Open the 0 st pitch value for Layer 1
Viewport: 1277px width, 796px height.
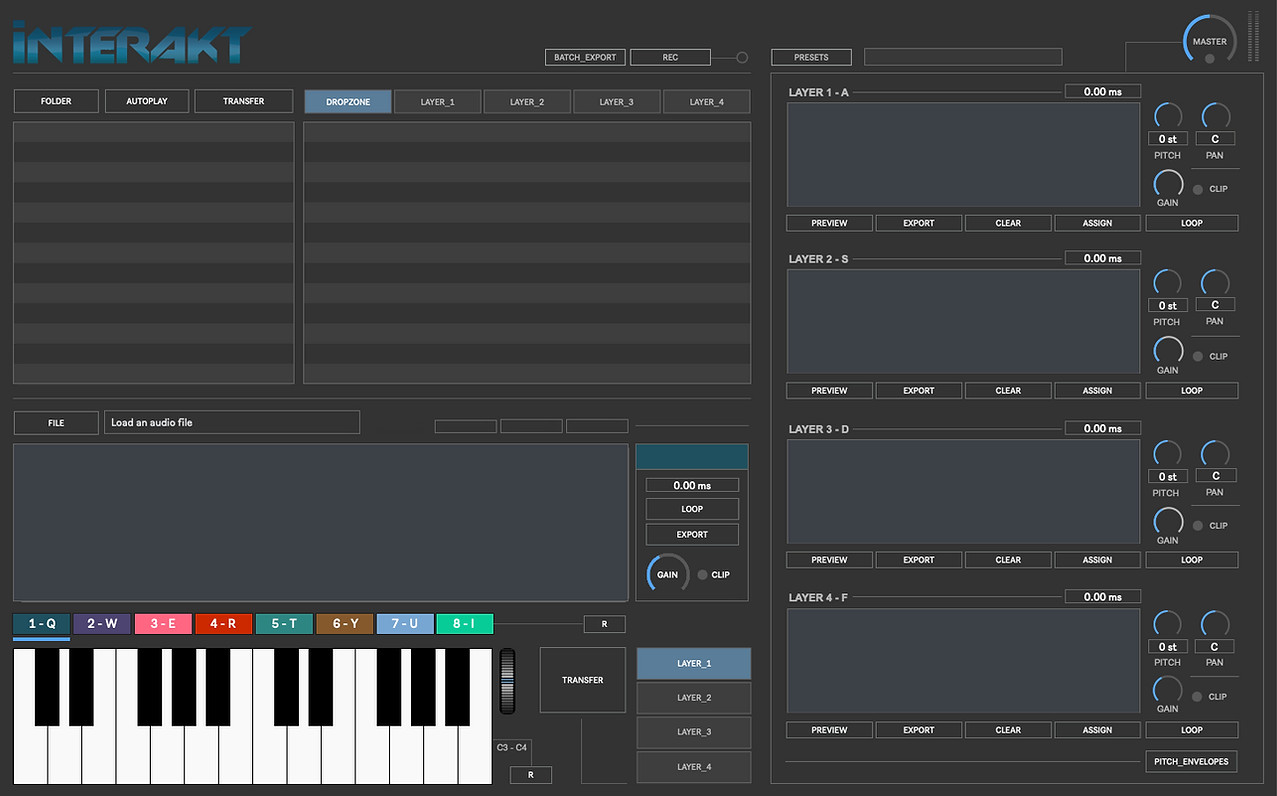pyautogui.click(x=1167, y=139)
